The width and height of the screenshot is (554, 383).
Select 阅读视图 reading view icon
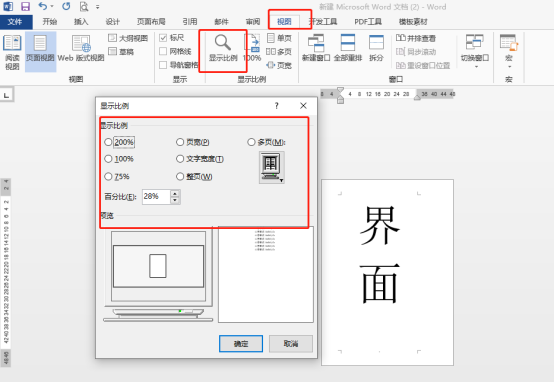(x=12, y=52)
